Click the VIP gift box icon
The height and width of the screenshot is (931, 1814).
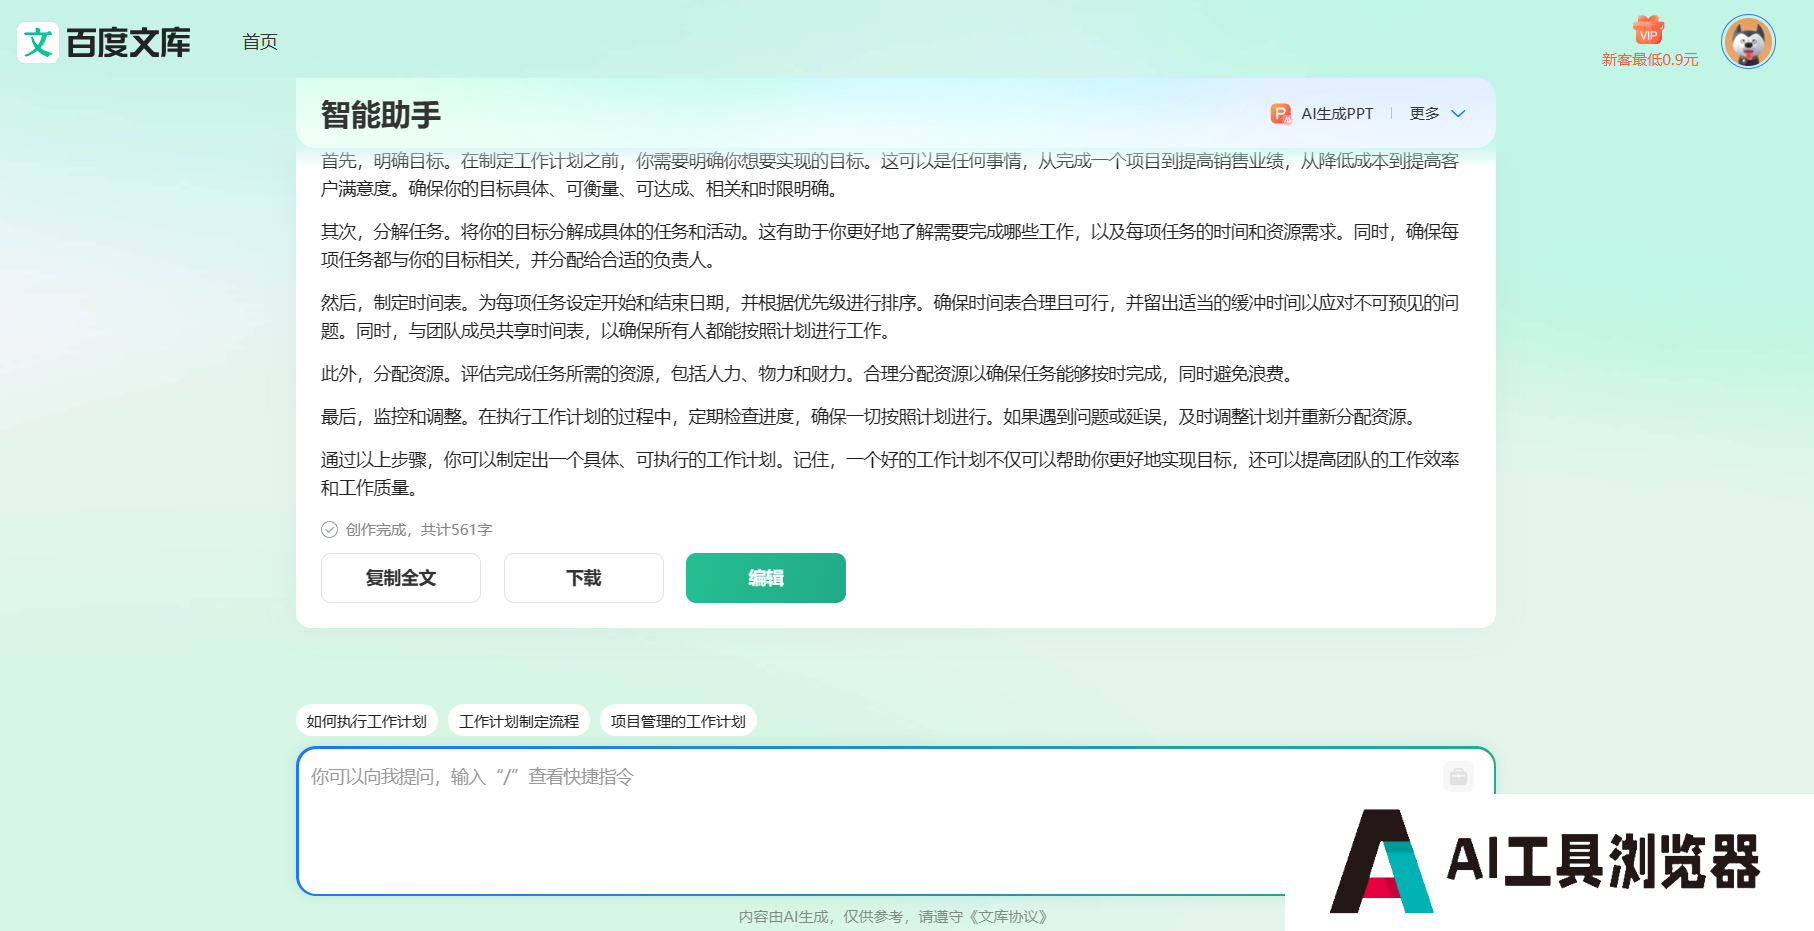coord(1648,30)
